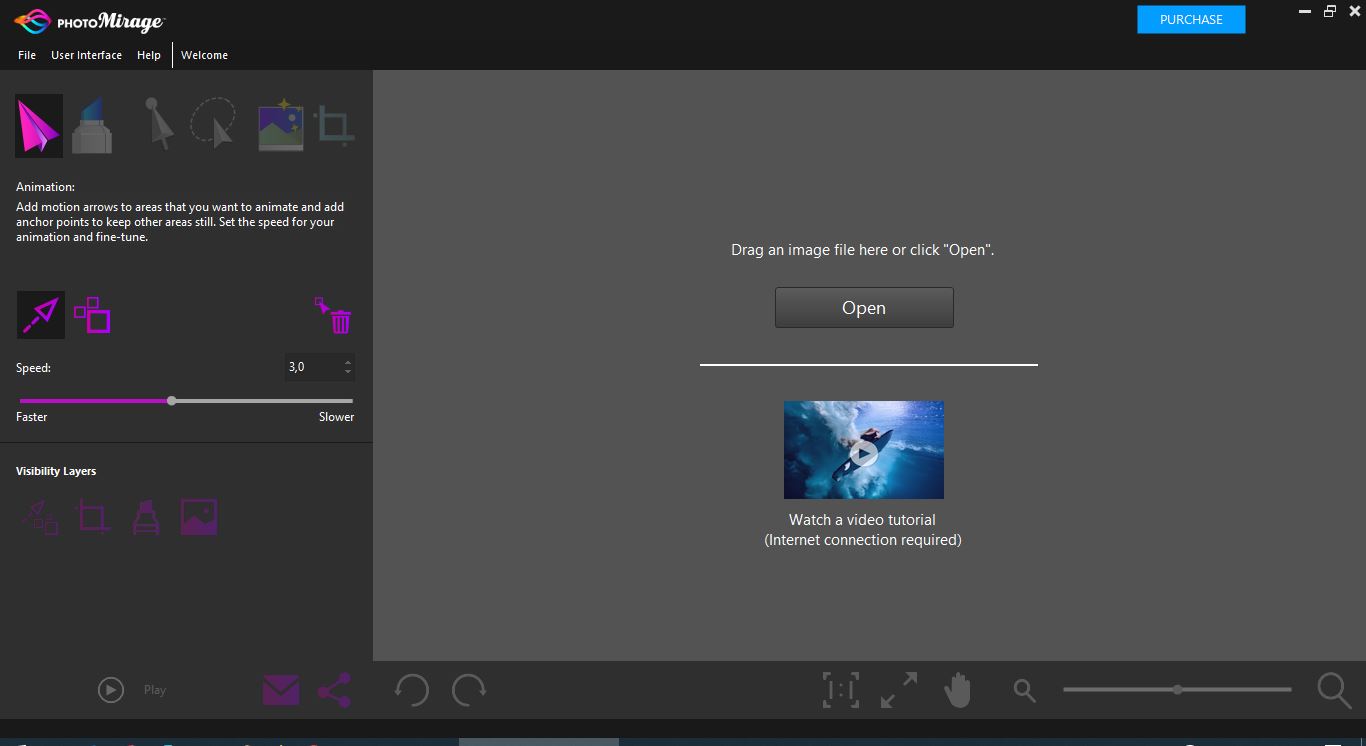
Task: Click the Play label text
Action: pyautogui.click(x=155, y=690)
